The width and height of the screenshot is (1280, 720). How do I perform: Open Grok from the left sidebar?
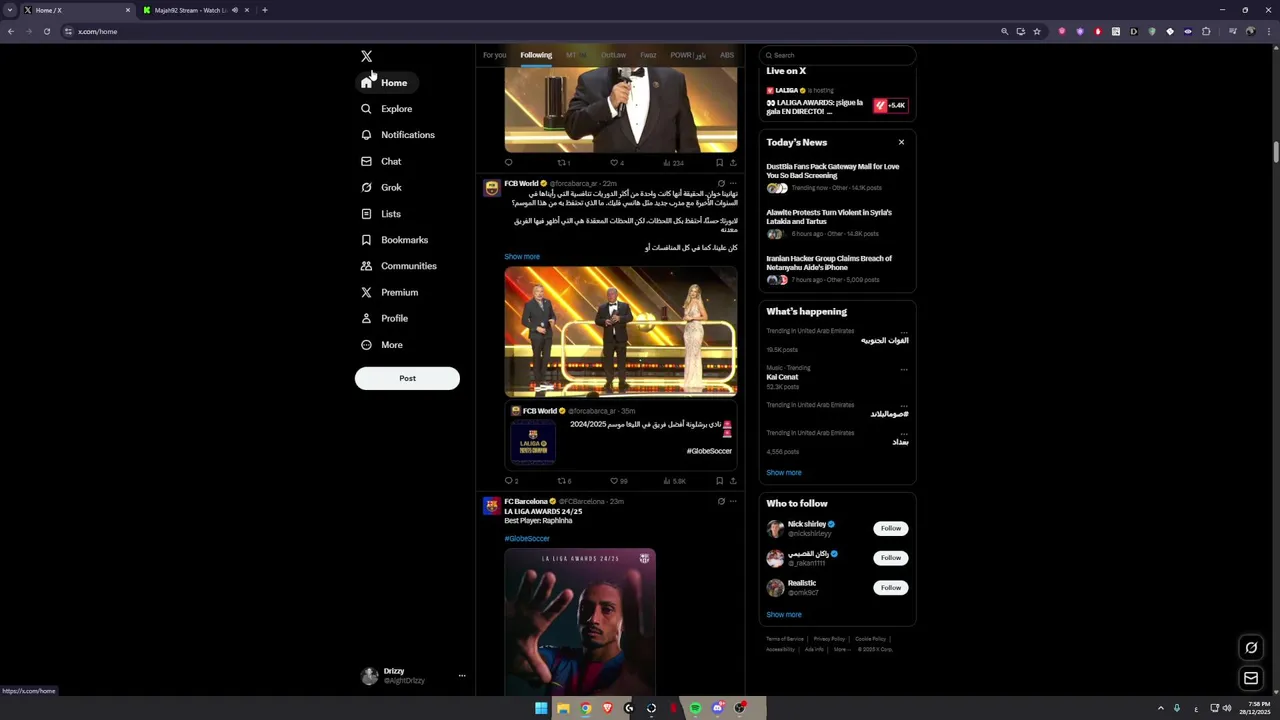(x=381, y=187)
